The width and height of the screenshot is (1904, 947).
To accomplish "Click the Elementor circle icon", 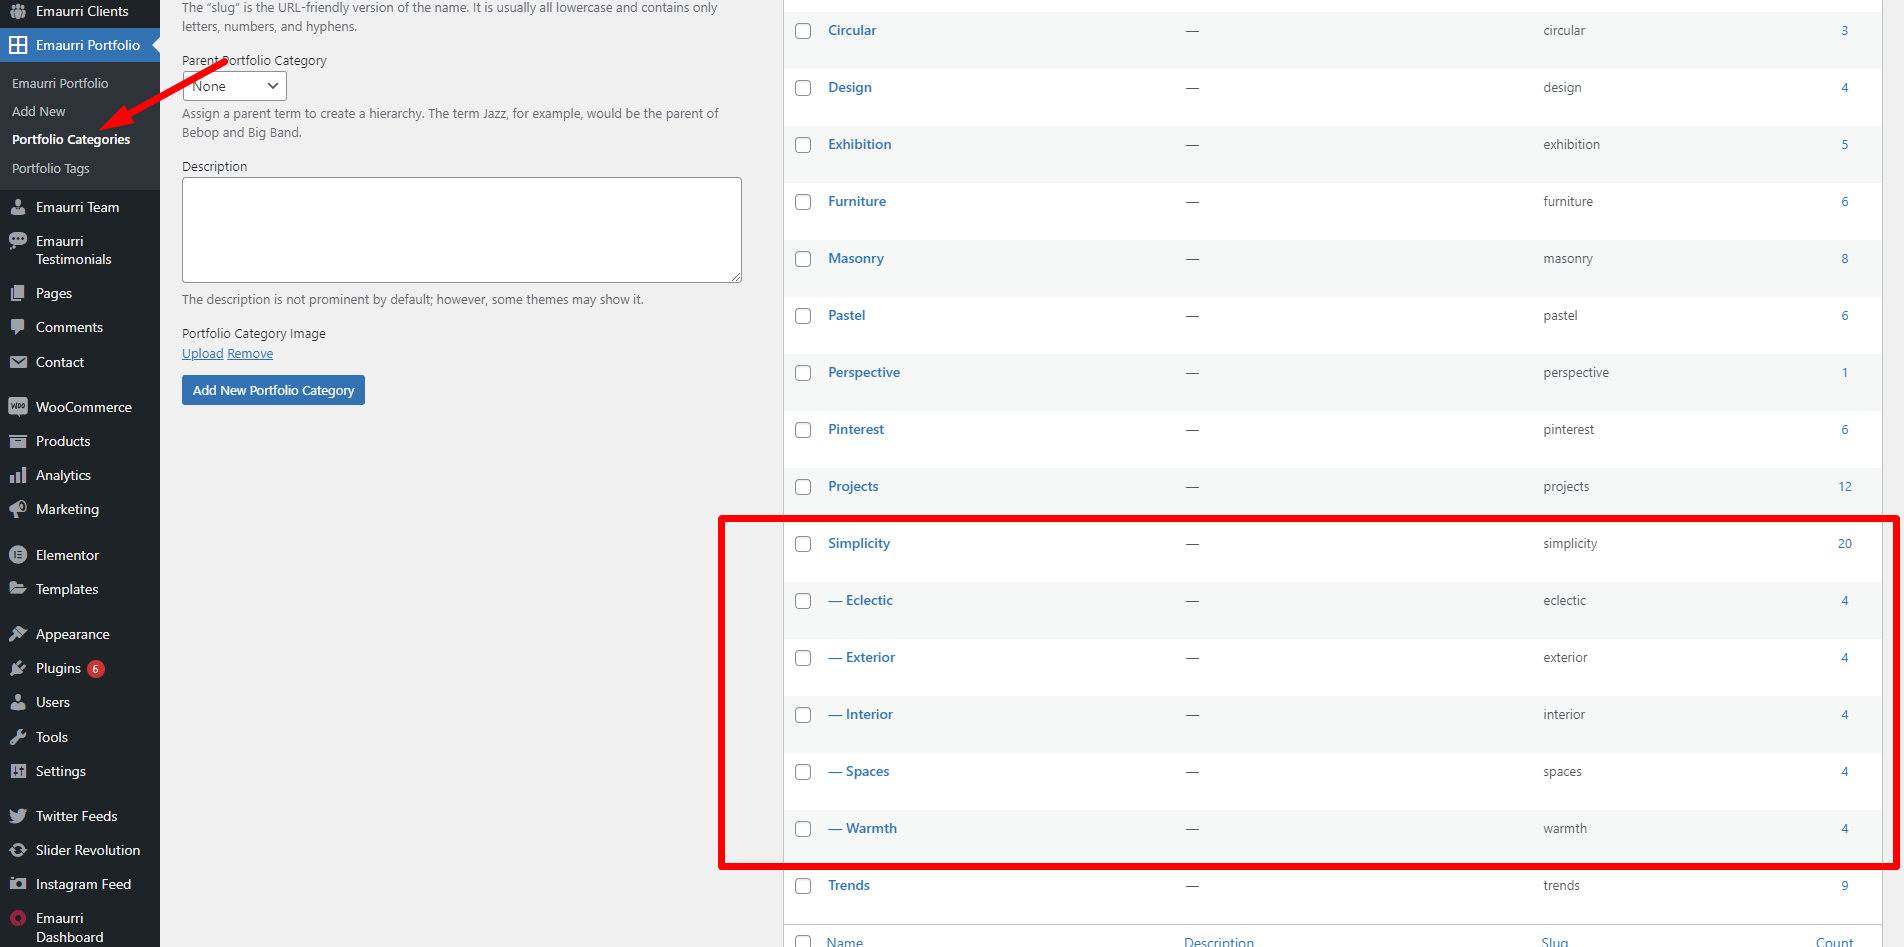I will point(18,555).
